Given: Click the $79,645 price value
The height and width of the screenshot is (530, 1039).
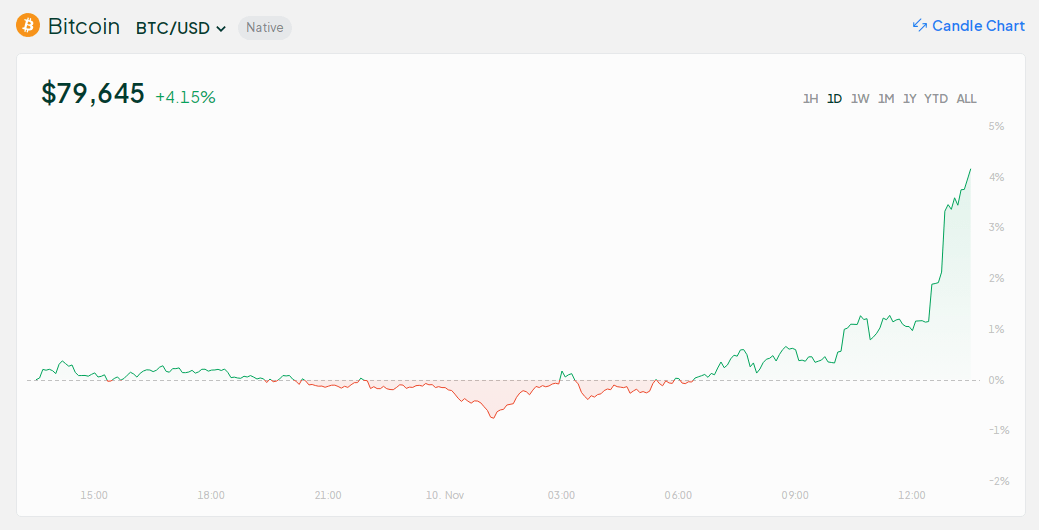Looking at the screenshot, I should [x=93, y=94].
